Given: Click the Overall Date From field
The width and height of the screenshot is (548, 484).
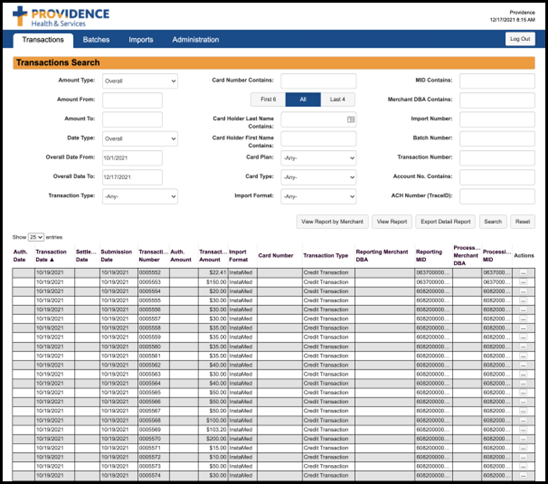Looking at the screenshot, I should pyautogui.click(x=132, y=158).
